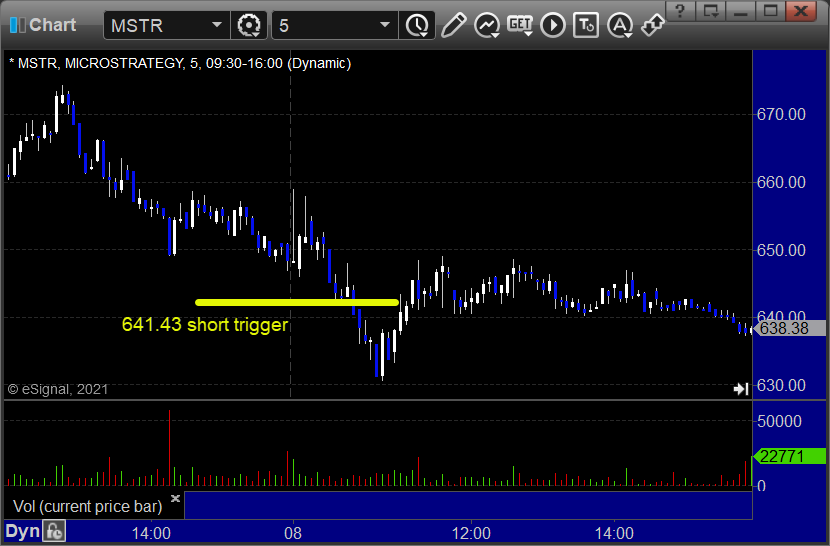Click the Chart window logo icon

coord(17,25)
